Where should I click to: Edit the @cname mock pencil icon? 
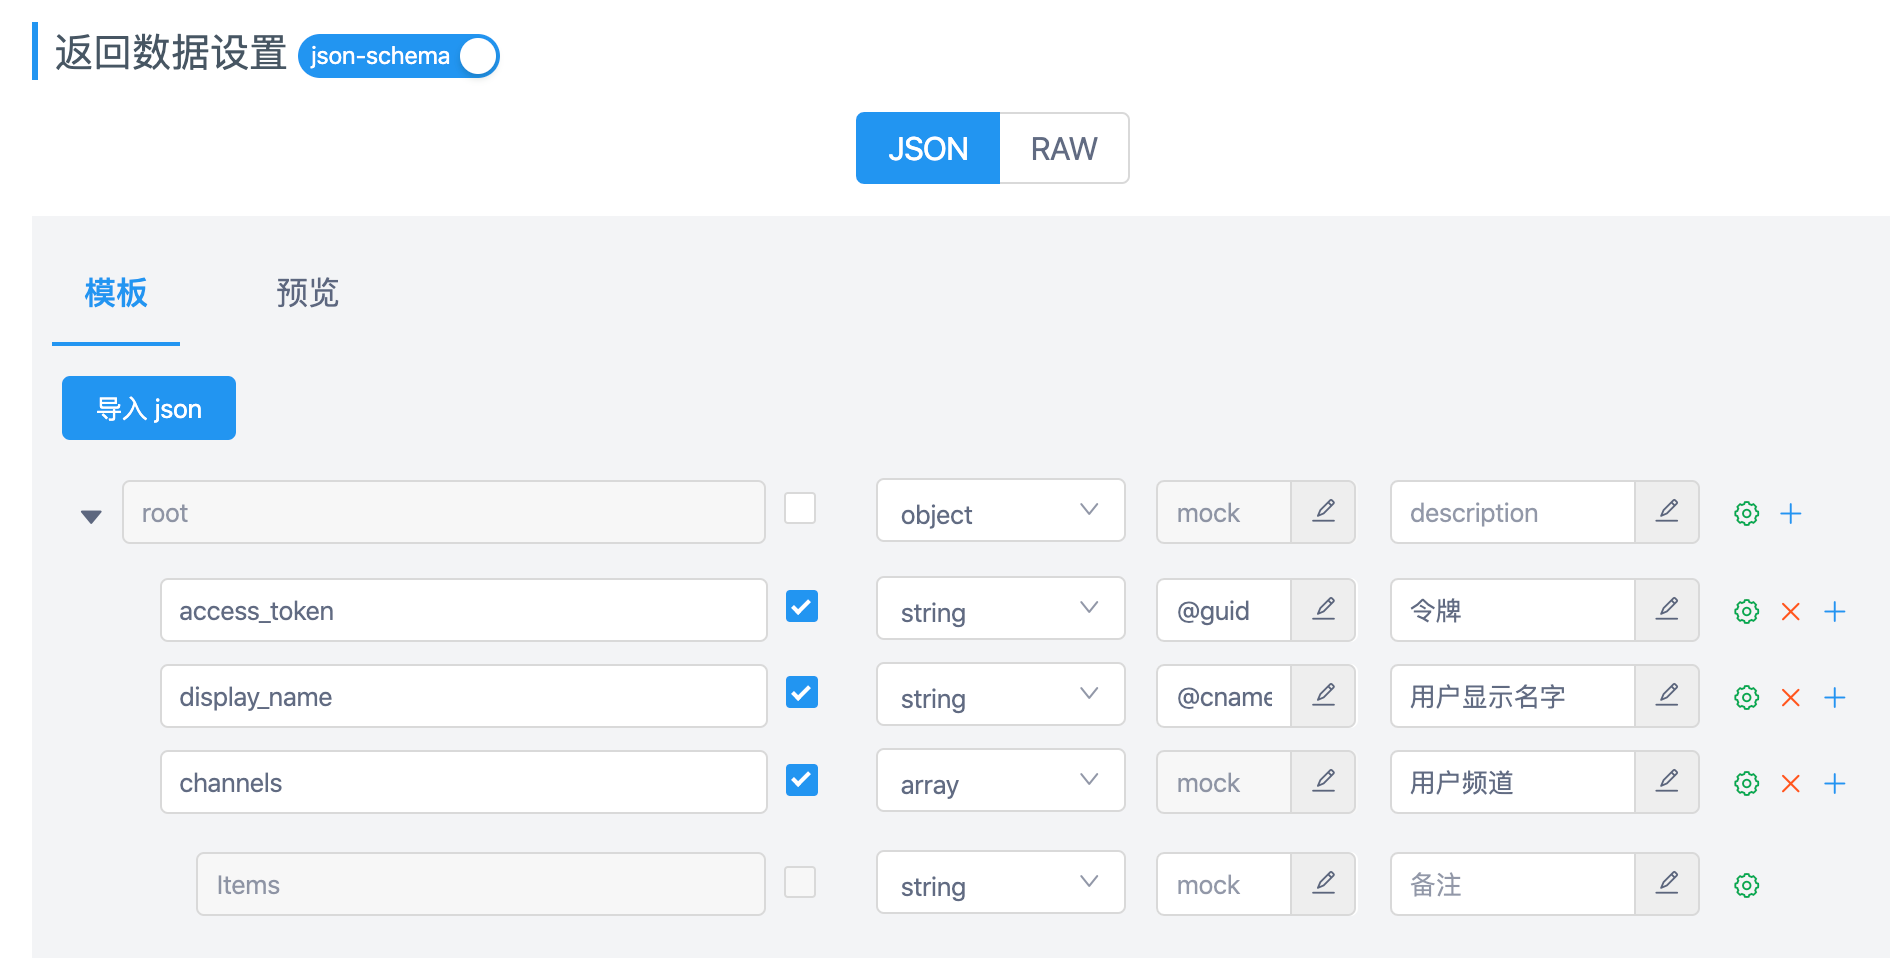point(1323,695)
